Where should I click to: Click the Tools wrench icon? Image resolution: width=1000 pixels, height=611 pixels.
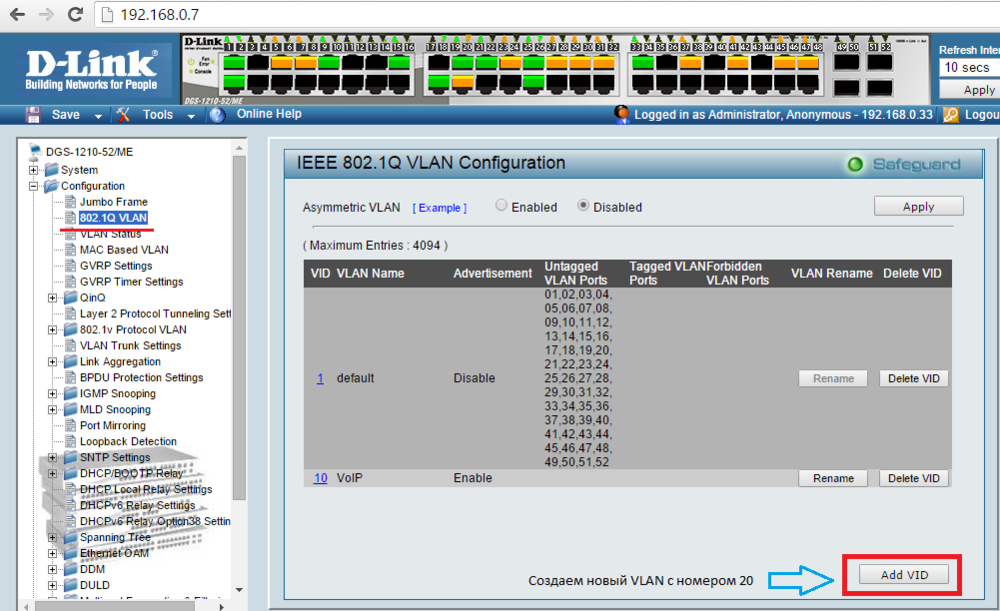coord(124,115)
